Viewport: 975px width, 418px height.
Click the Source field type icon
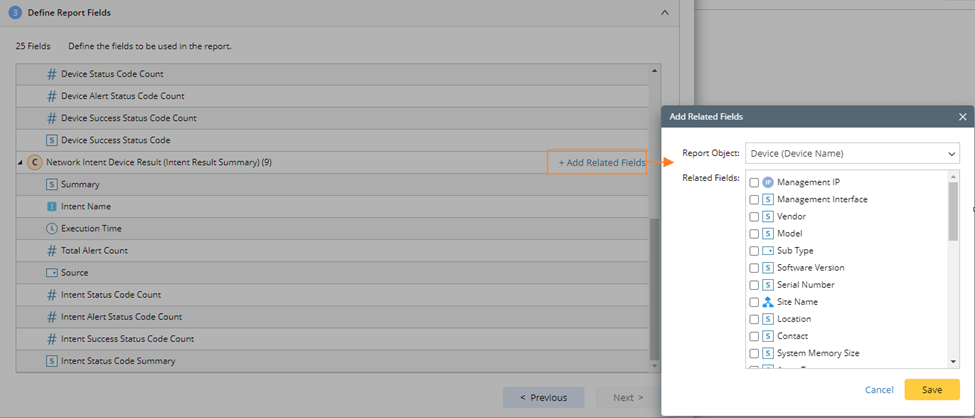tap(52, 273)
